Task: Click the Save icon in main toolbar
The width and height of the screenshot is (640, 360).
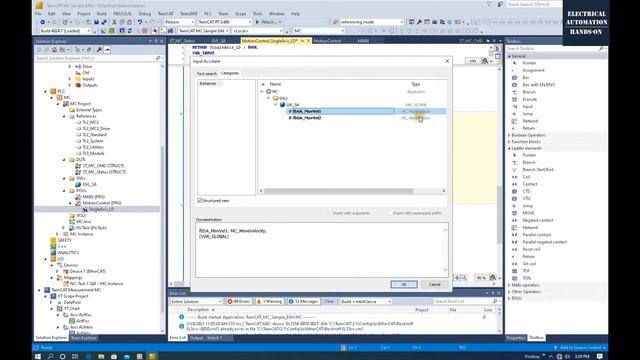Action: click(96, 22)
